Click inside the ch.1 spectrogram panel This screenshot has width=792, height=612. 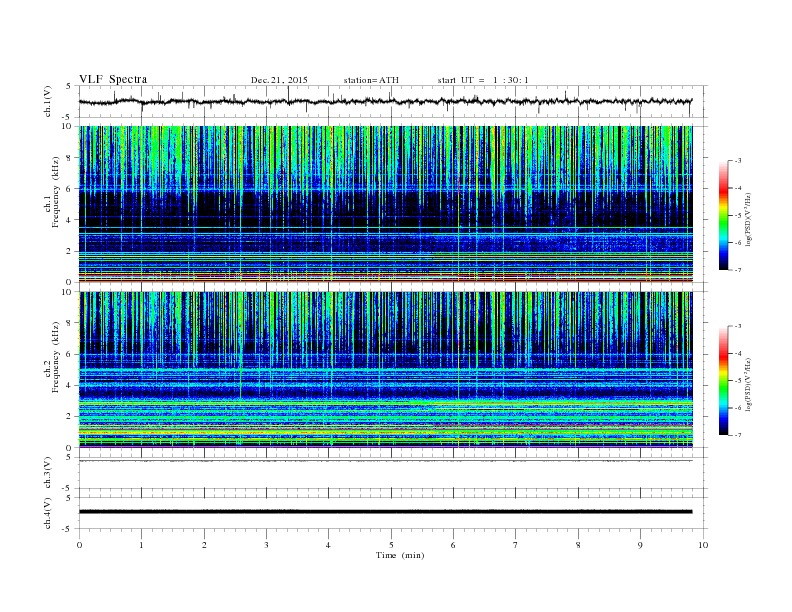tap(385, 204)
